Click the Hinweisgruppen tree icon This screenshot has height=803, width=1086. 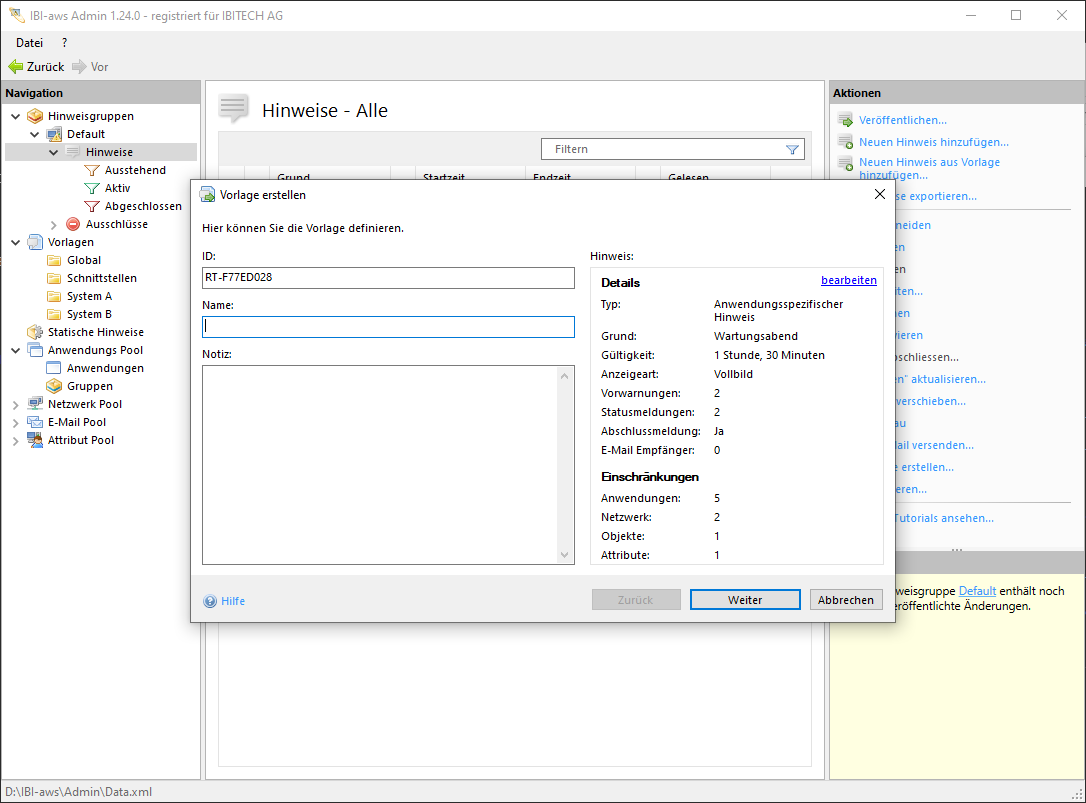[35, 116]
